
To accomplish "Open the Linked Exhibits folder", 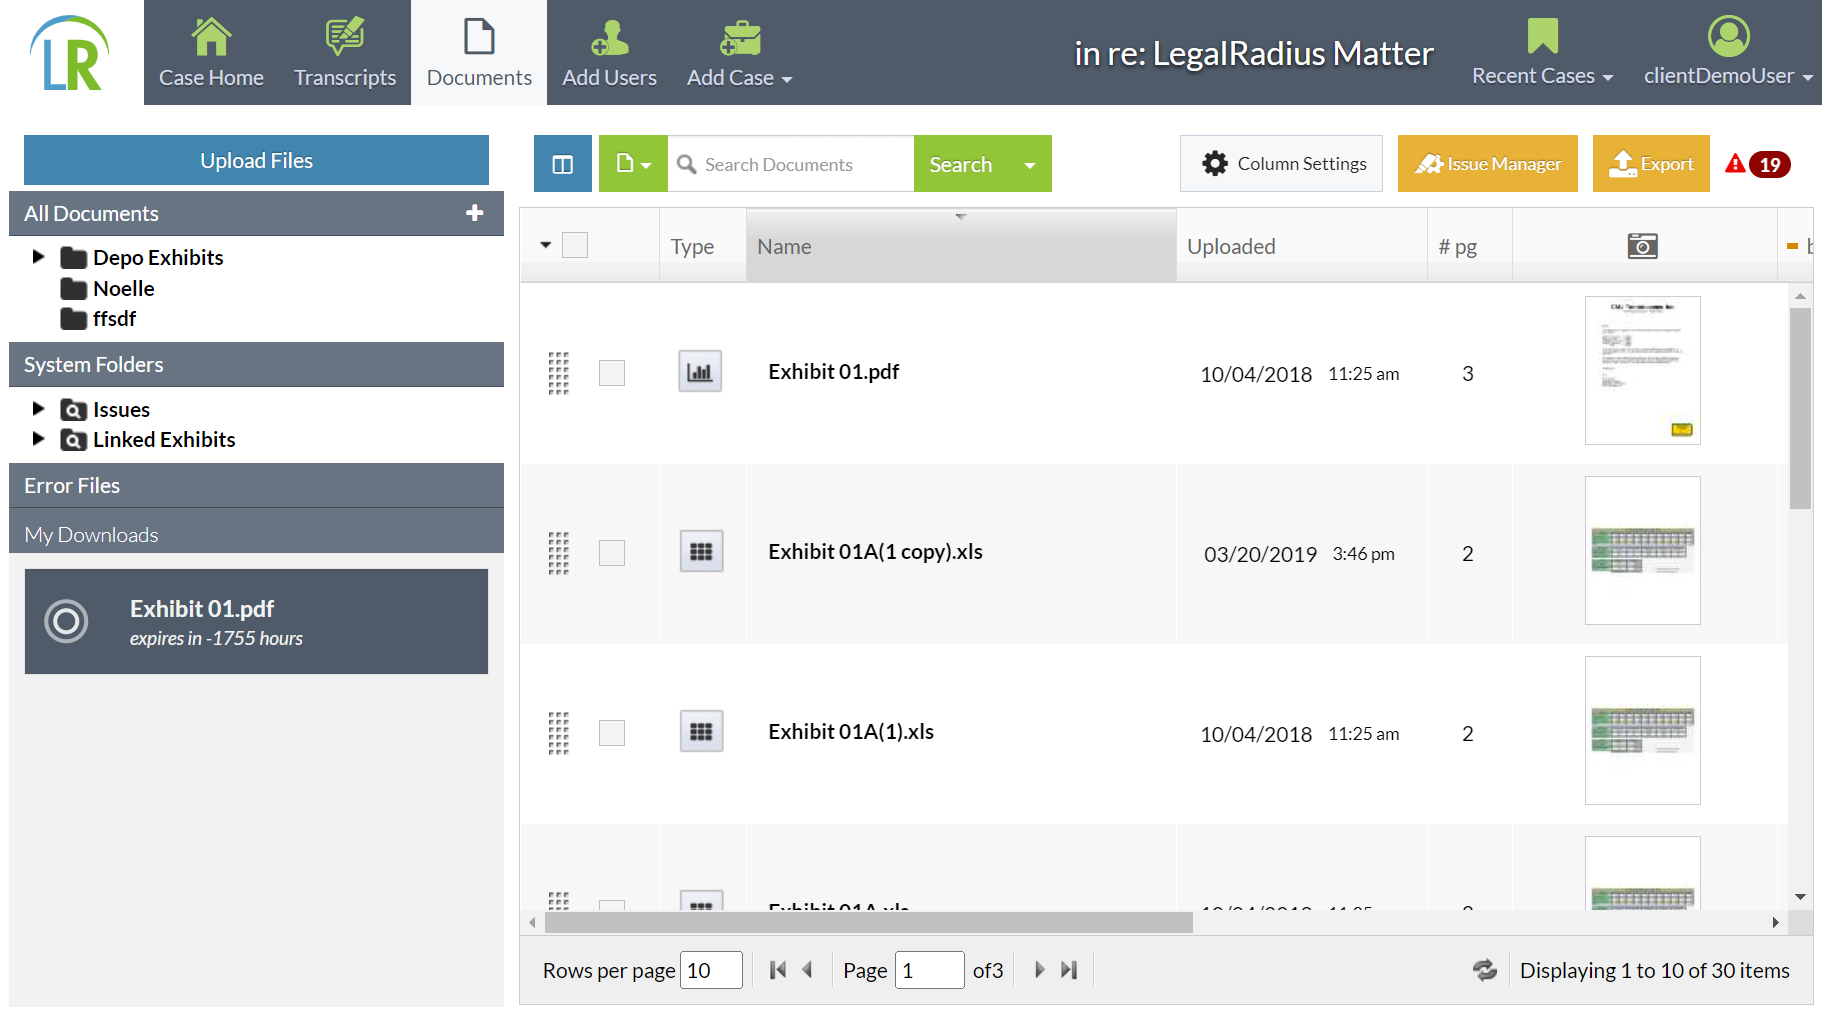I will (x=164, y=439).
